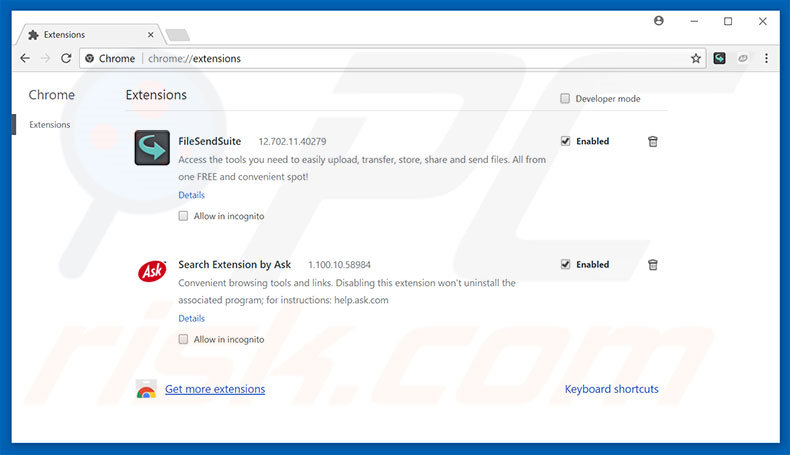The image size is (790, 455).
Task: Click Get more extensions link
Action: (x=215, y=389)
